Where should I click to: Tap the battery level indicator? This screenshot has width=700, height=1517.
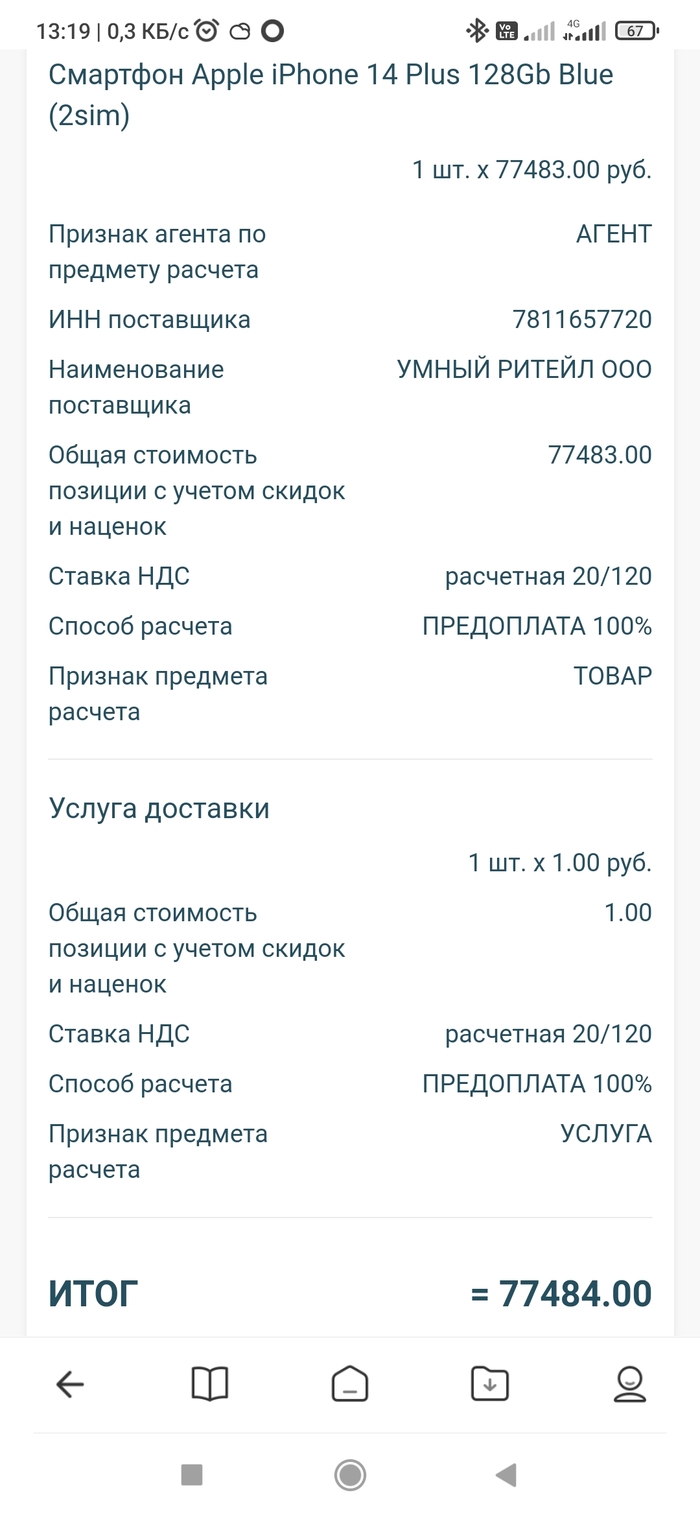[636, 31]
